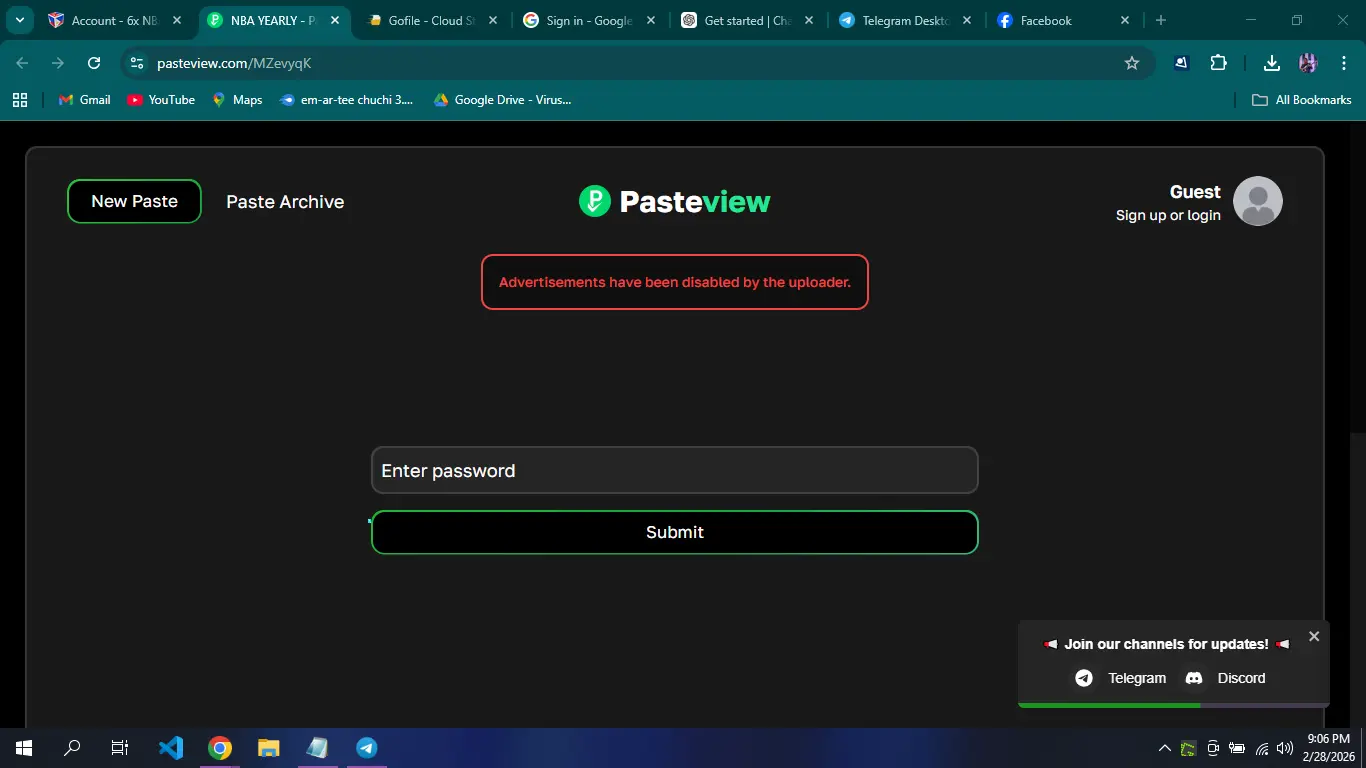1366x768 pixels.
Task: Close the Facebook tab
Action: pyautogui.click(x=1125, y=20)
